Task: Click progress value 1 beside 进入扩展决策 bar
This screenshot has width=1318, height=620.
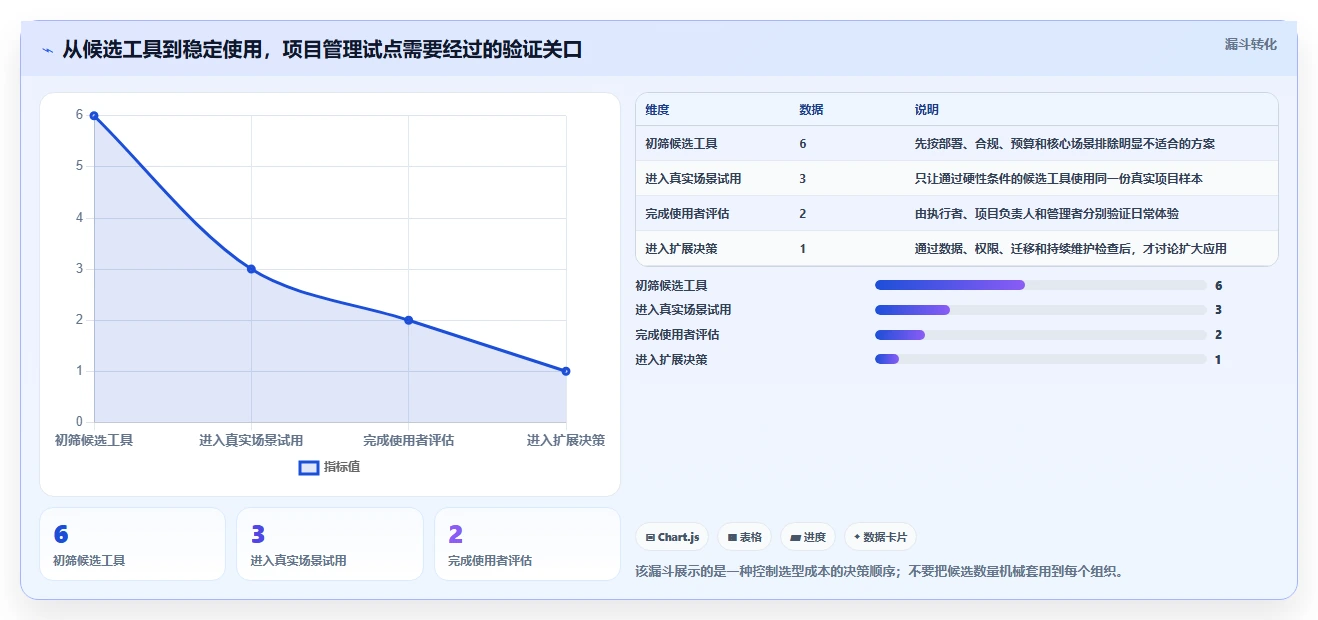Action: coord(1218,360)
